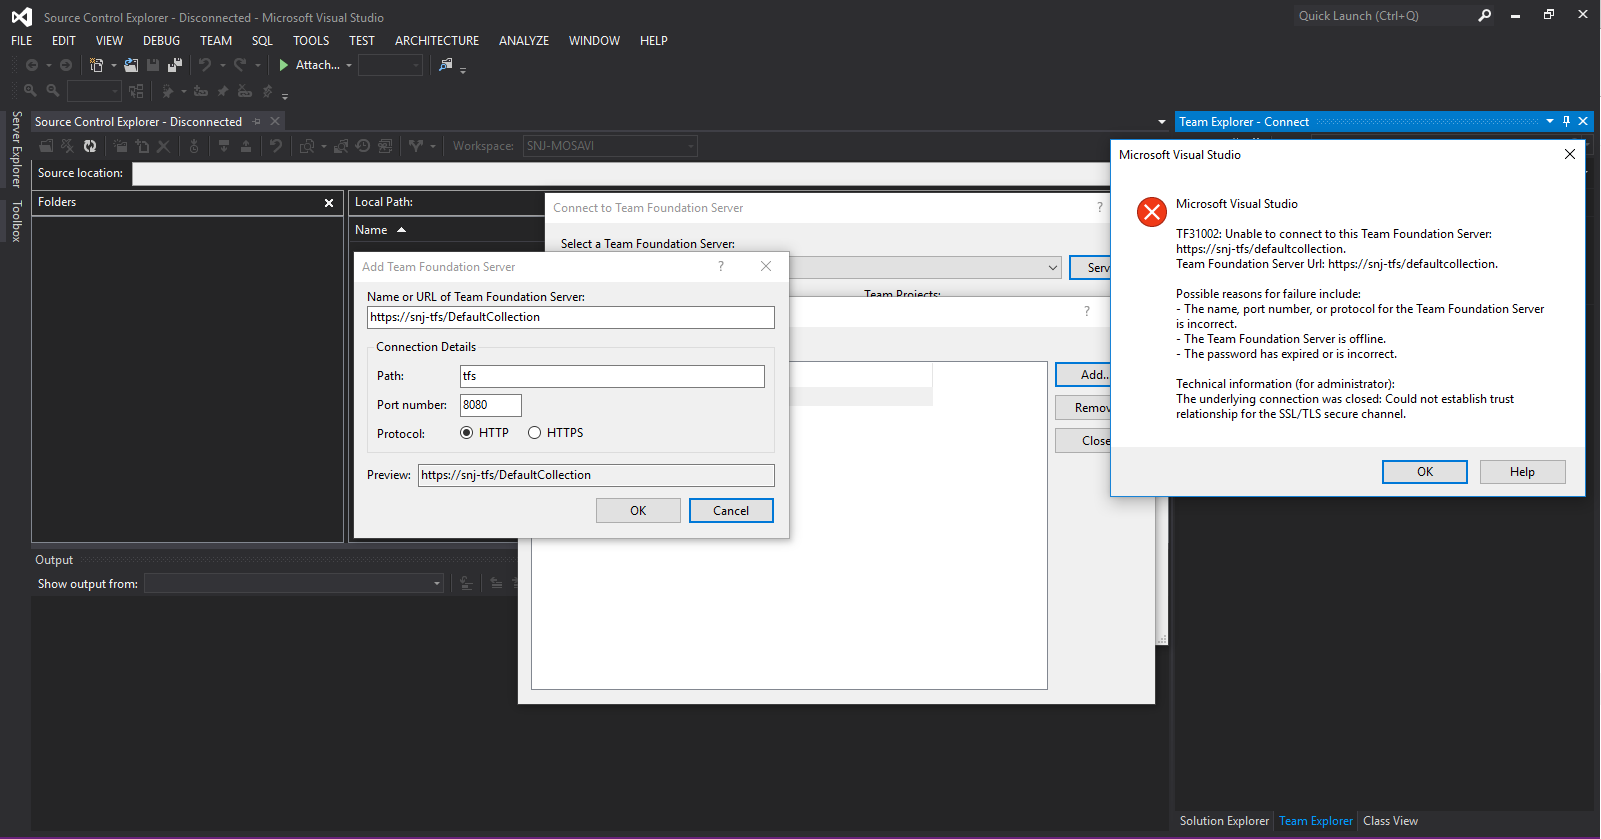Viewport: 1601px width, 839px height.
Task: Click the Find in Files toolbar icon
Action: pos(445,65)
